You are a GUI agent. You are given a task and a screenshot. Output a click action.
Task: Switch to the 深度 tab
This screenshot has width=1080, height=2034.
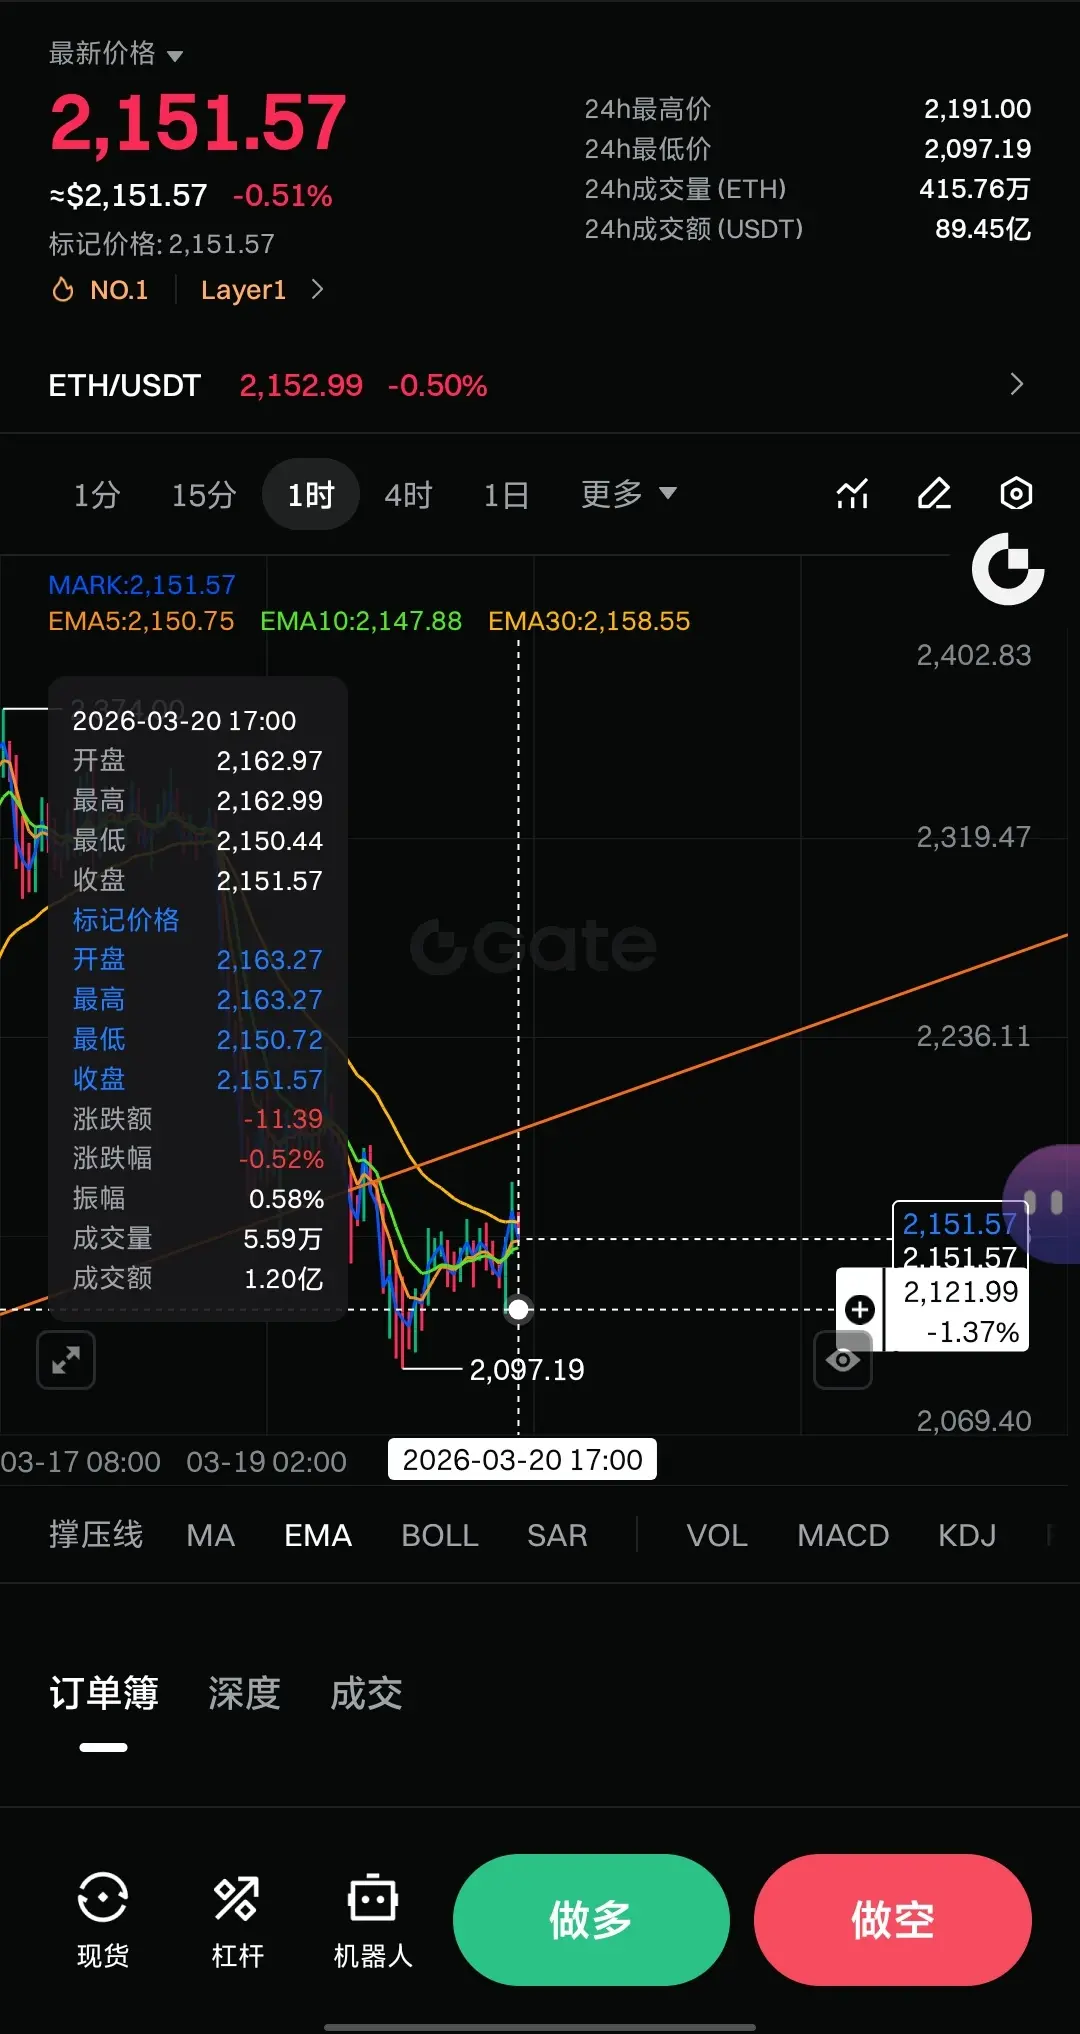(244, 1693)
